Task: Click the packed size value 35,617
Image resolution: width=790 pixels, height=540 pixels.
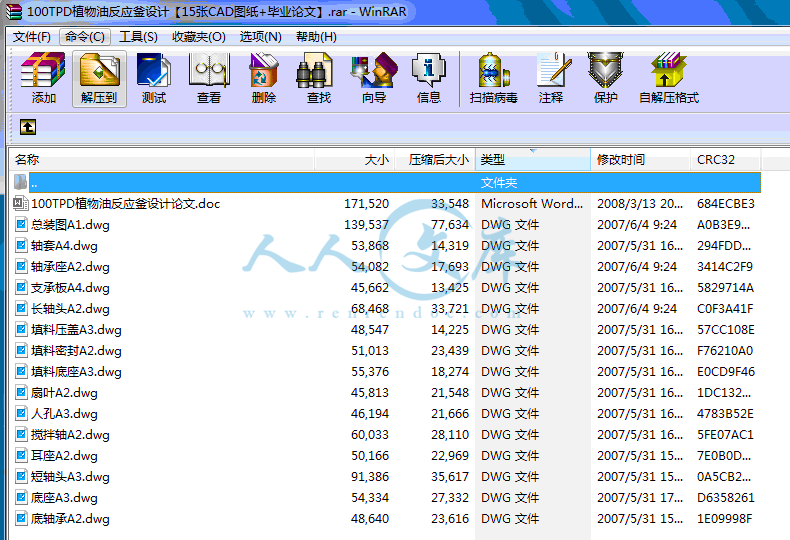Action: [450, 477]
